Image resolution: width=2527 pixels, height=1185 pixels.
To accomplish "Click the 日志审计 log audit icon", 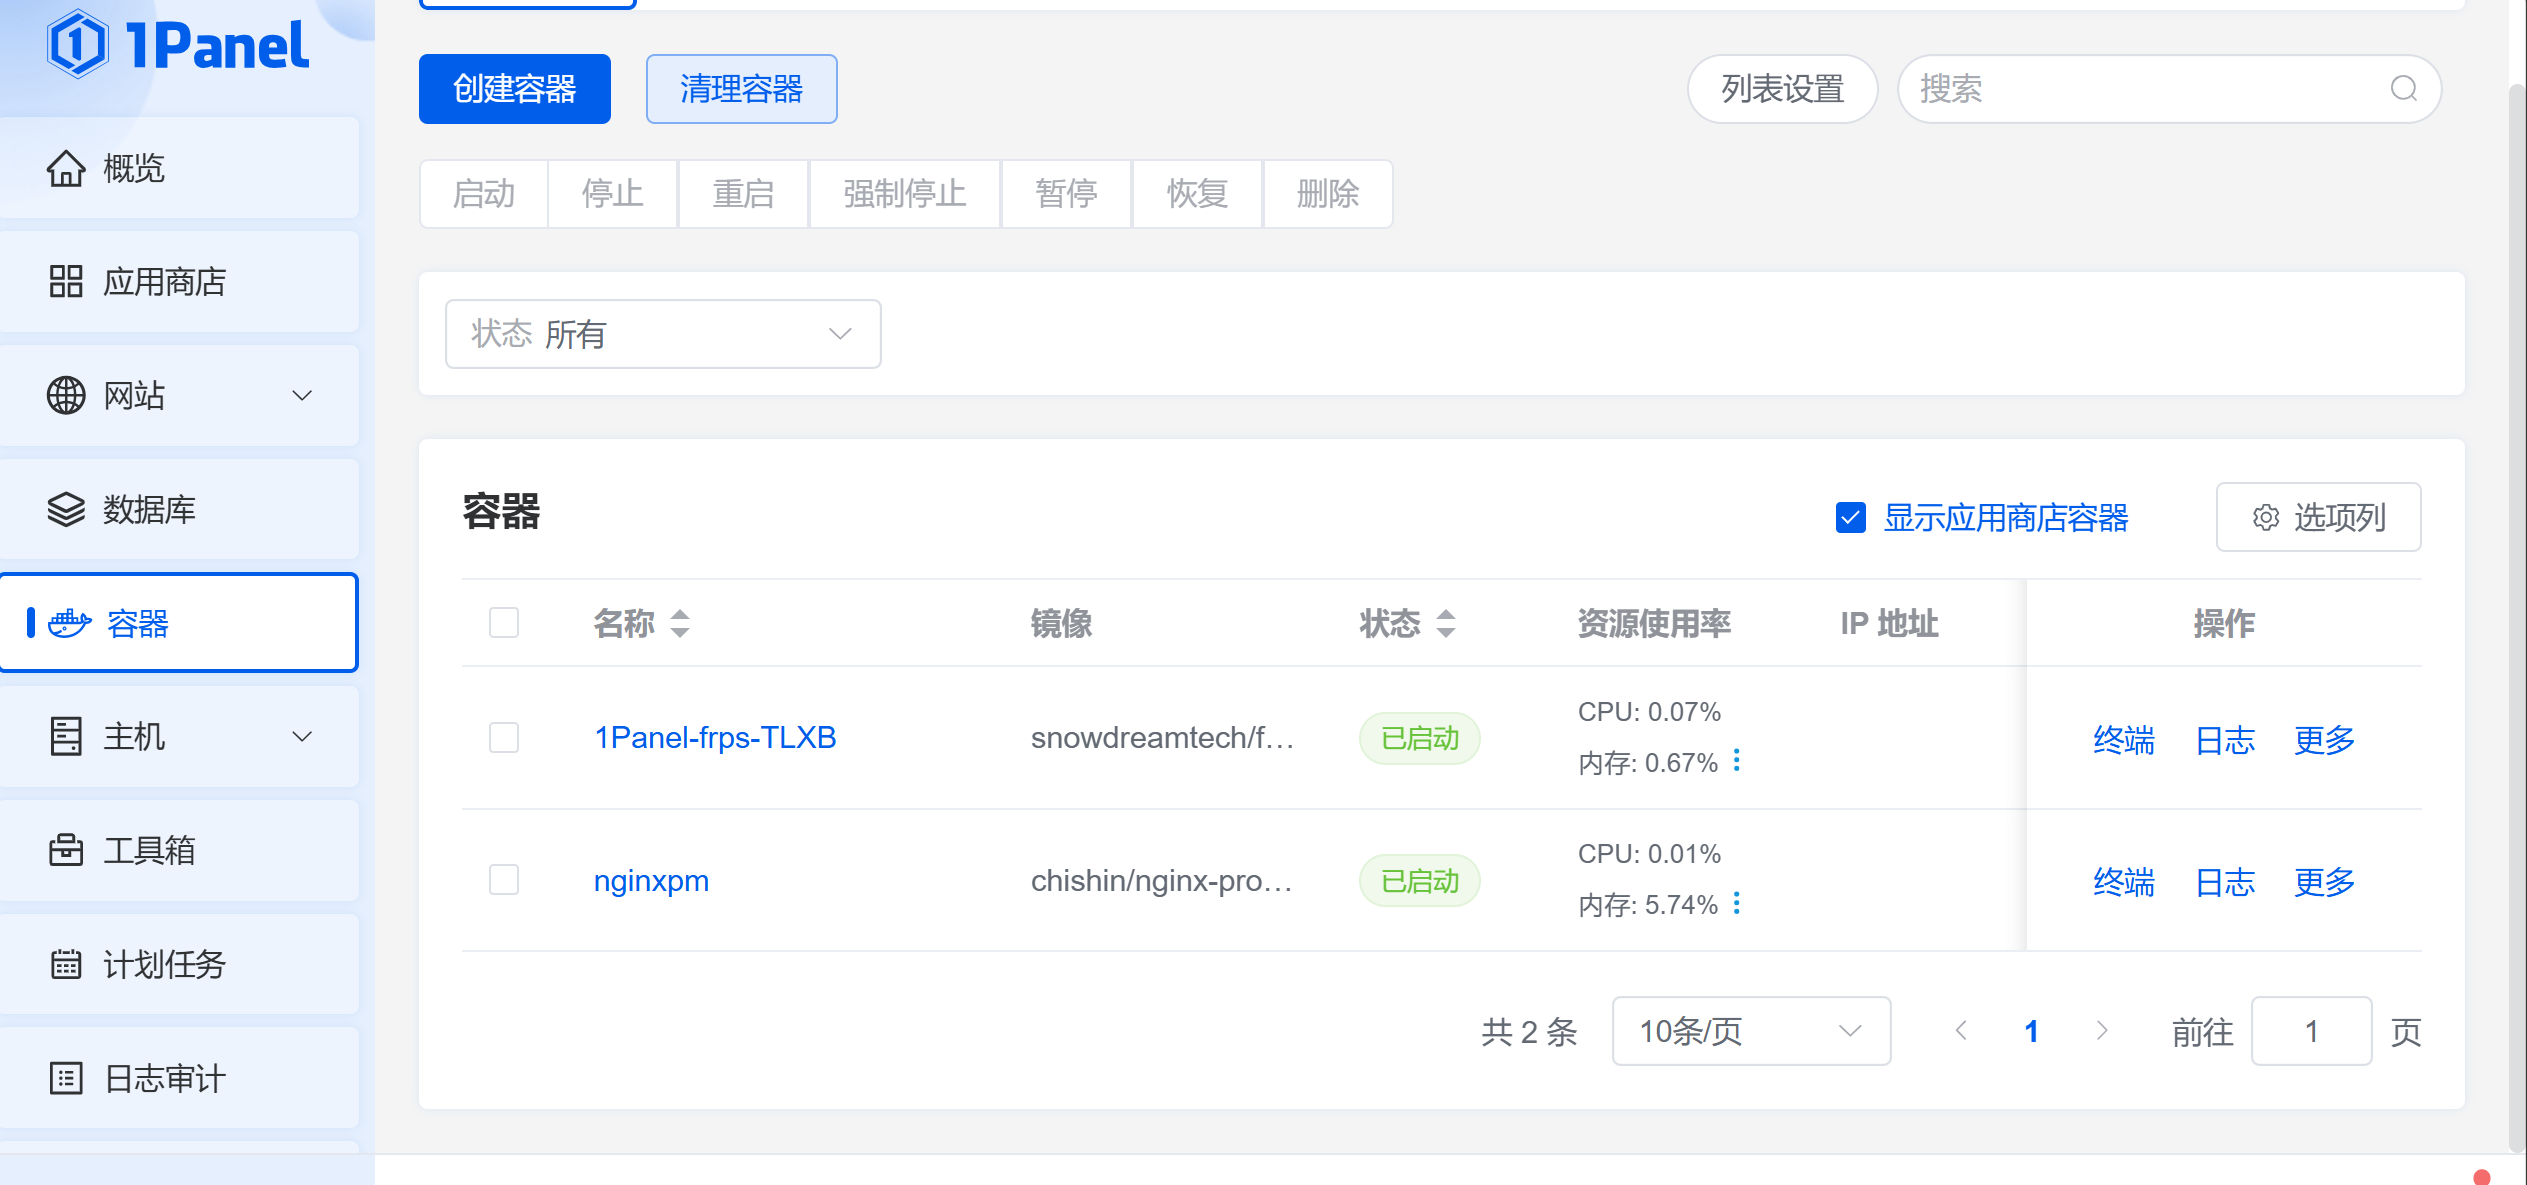I will click(x=66, y=1079).
